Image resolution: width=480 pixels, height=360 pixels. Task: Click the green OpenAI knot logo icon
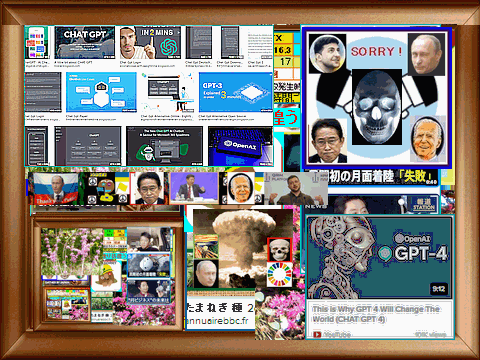[x=169, y=46]
